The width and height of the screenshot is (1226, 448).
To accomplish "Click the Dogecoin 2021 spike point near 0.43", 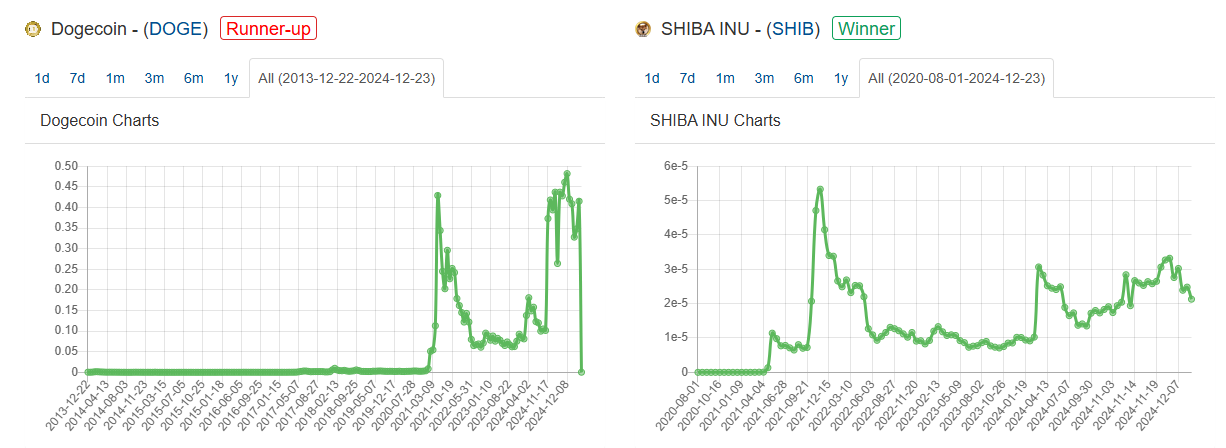I will 438,196.
